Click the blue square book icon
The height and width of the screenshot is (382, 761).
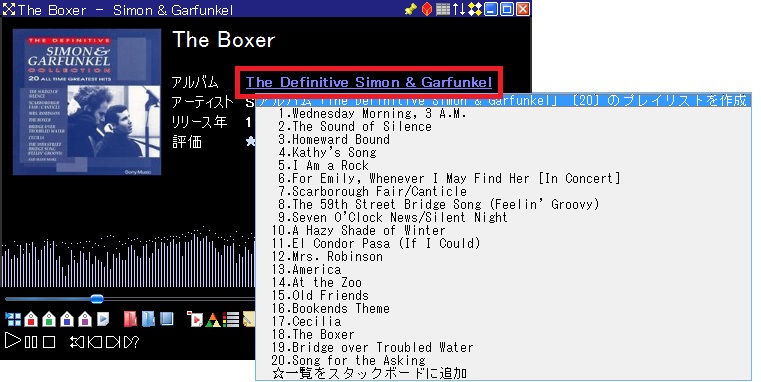166,319
